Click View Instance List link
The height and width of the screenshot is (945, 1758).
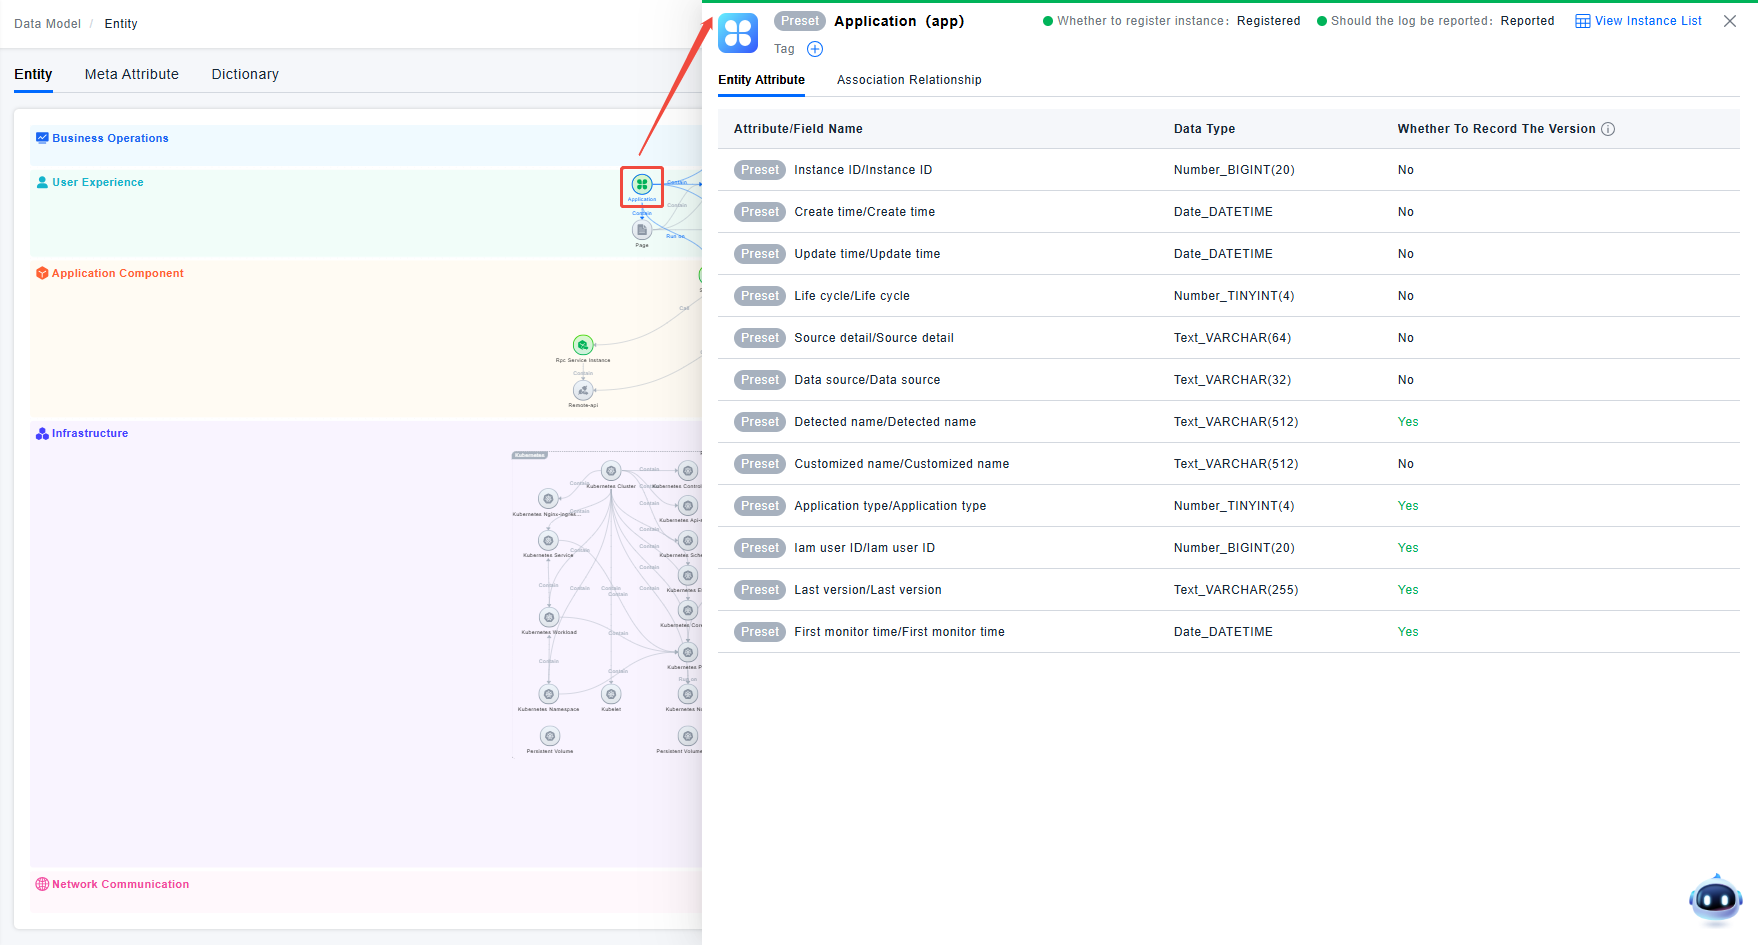click(x=1638, y=21)
